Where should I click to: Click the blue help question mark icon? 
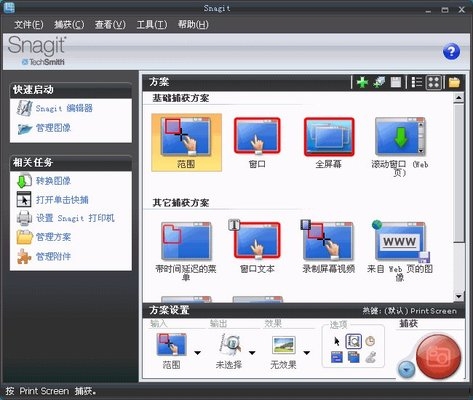tap(451, 52)
